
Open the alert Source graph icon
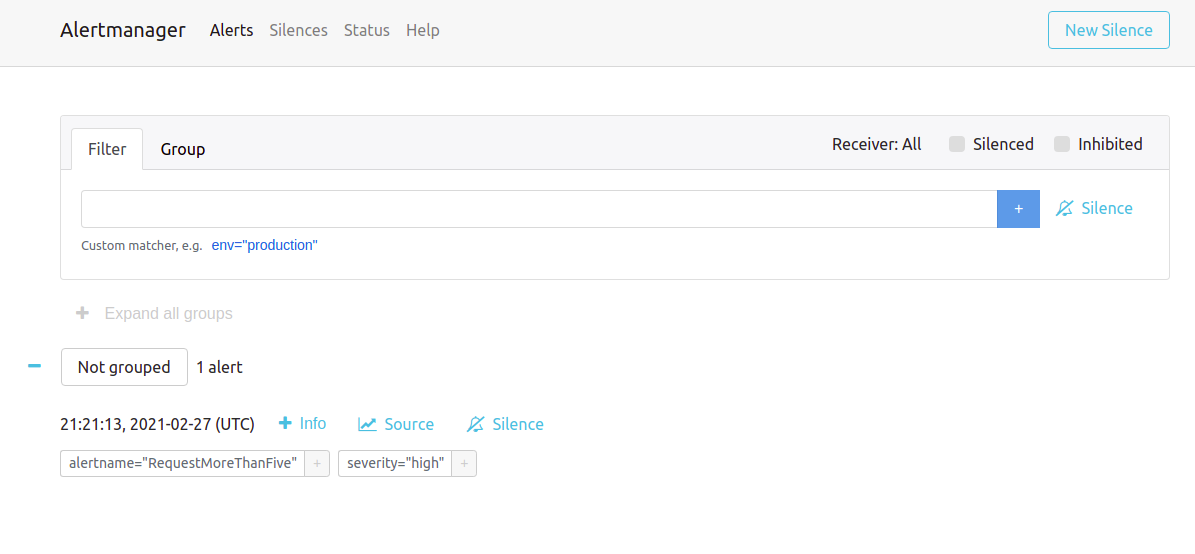pos(367,424)
